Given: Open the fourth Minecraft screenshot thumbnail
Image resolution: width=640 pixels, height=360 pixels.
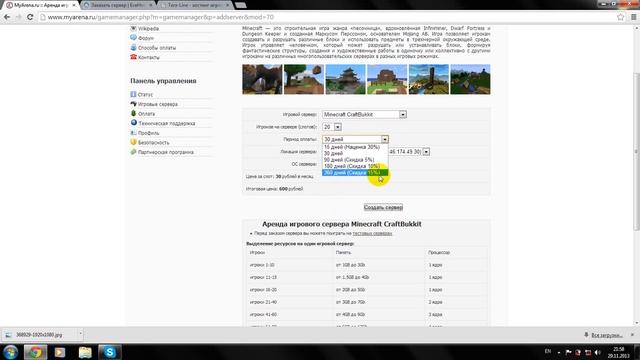Looking at the screenshot, I should point(387,79).
